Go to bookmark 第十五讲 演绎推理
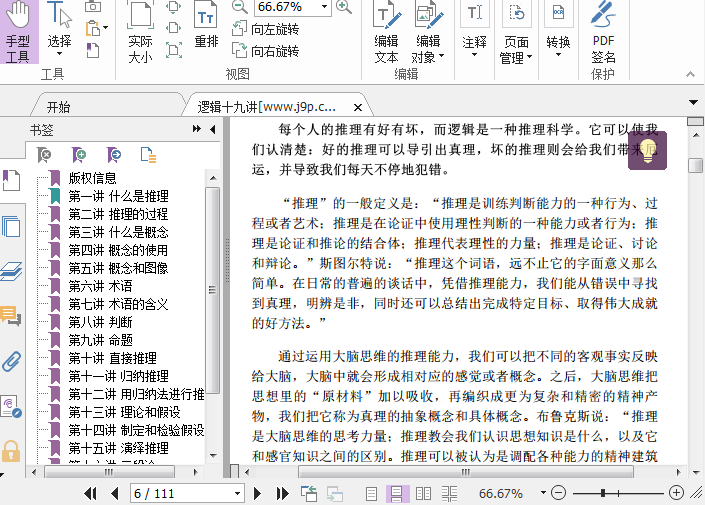 pos(118,448)
